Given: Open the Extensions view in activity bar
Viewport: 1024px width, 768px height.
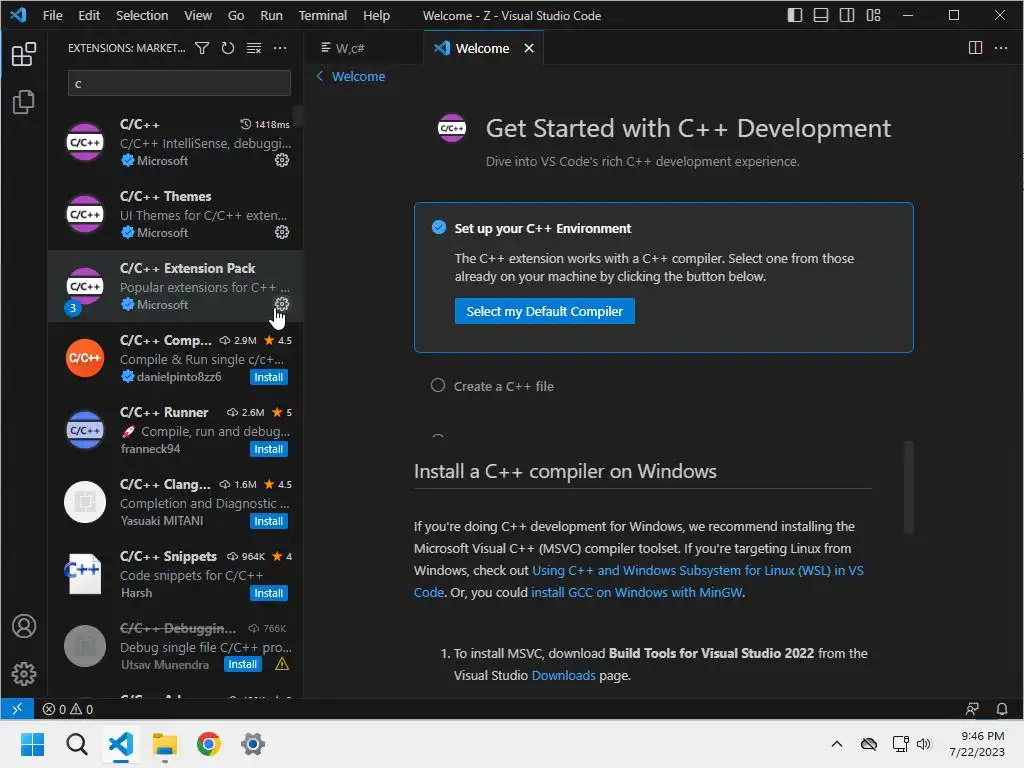Looking at the screenshot, I should click(24, 54).
